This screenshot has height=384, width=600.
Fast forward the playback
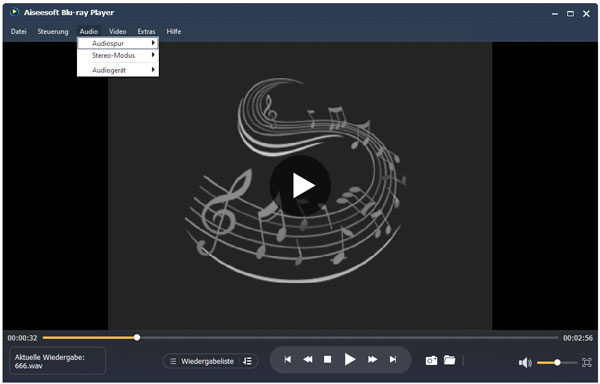point(372,360)
